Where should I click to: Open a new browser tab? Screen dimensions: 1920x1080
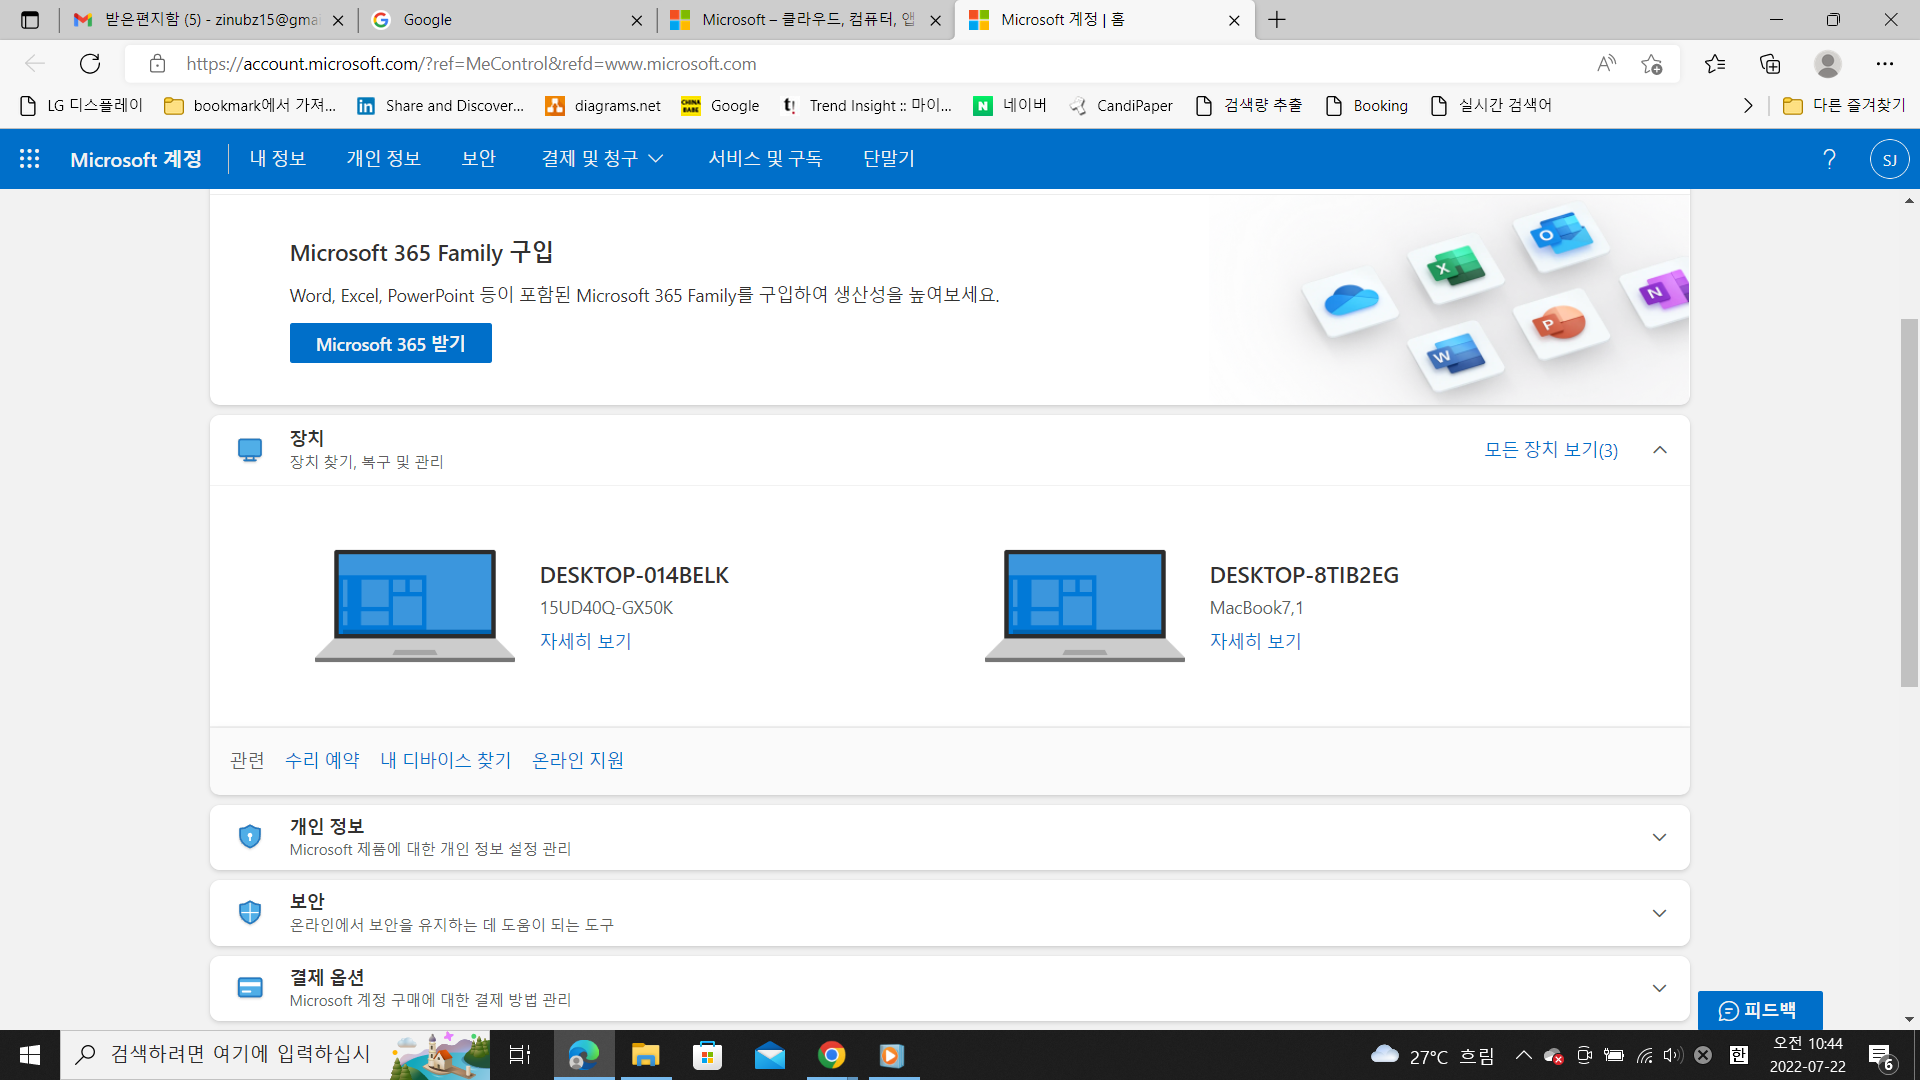(x=1277, y=20)
